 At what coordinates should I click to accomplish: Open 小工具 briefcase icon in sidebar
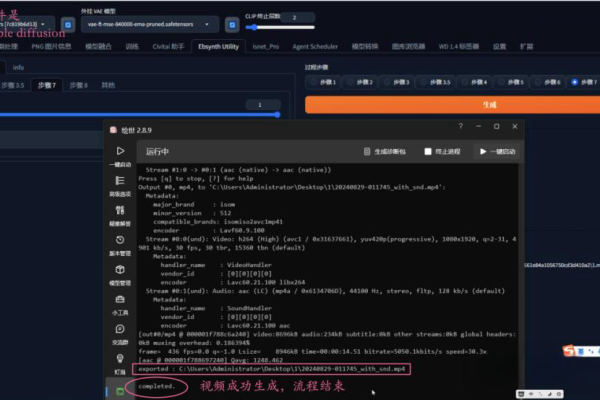[120, 299]
